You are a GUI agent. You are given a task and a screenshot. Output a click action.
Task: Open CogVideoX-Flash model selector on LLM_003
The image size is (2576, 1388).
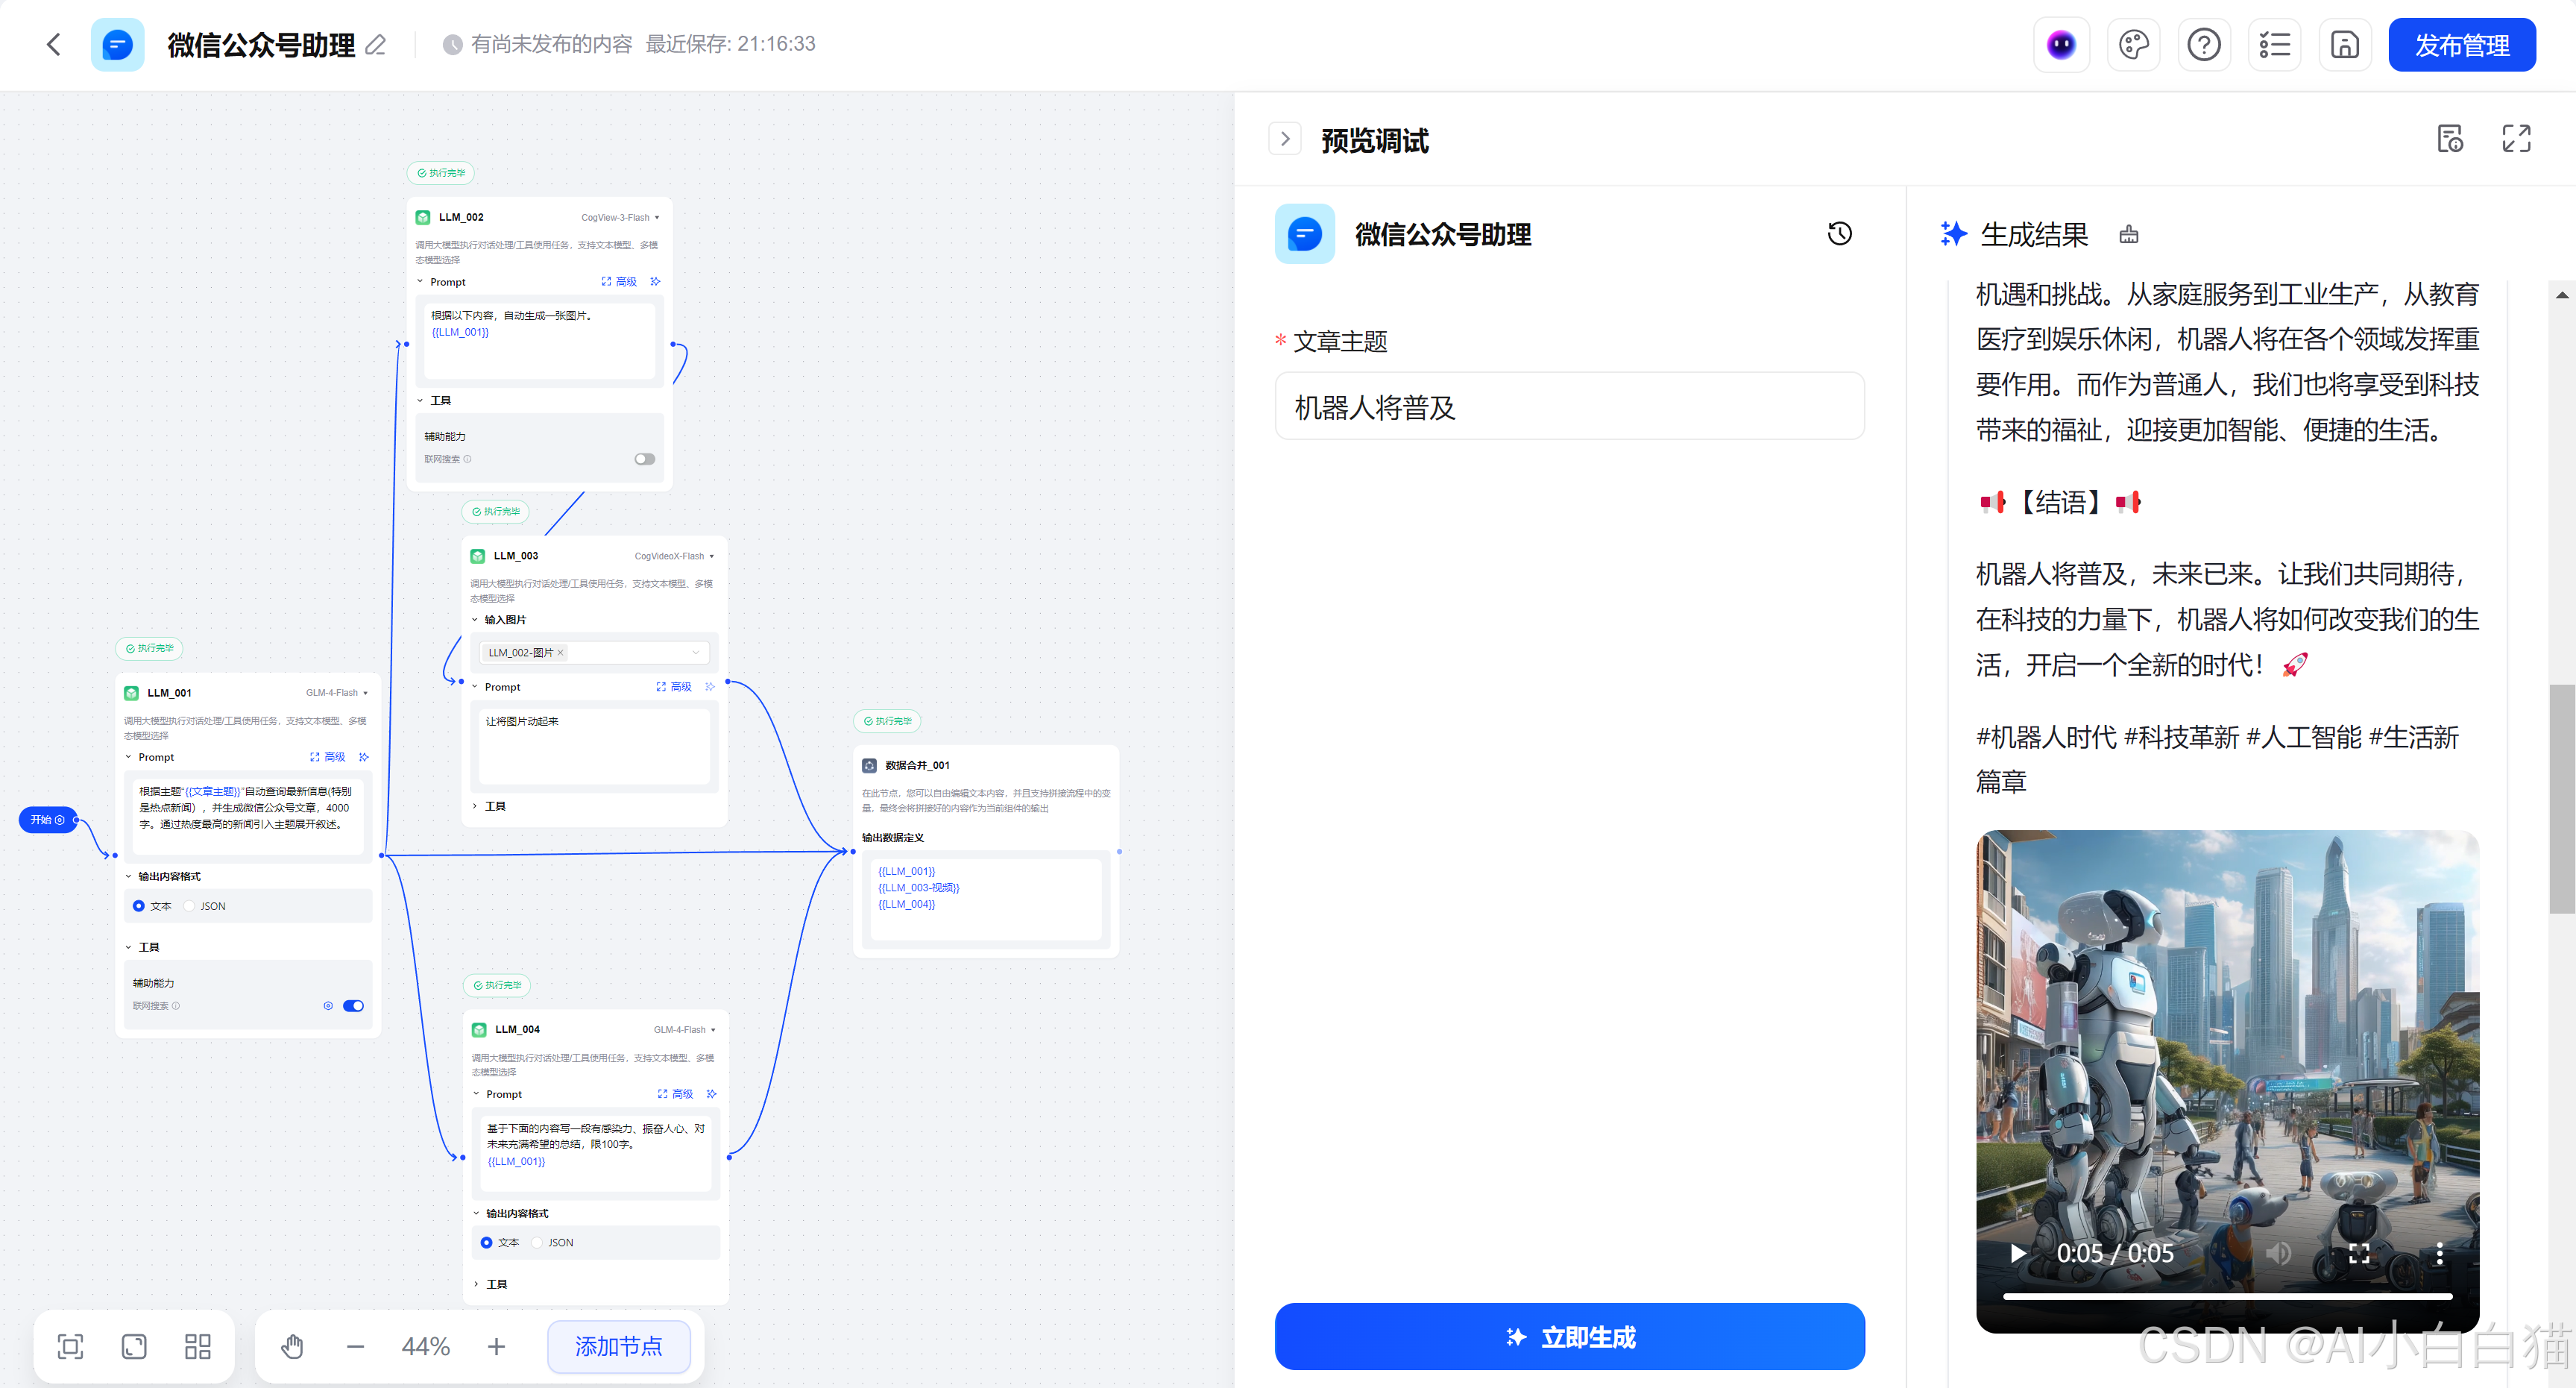coord(675,555)
